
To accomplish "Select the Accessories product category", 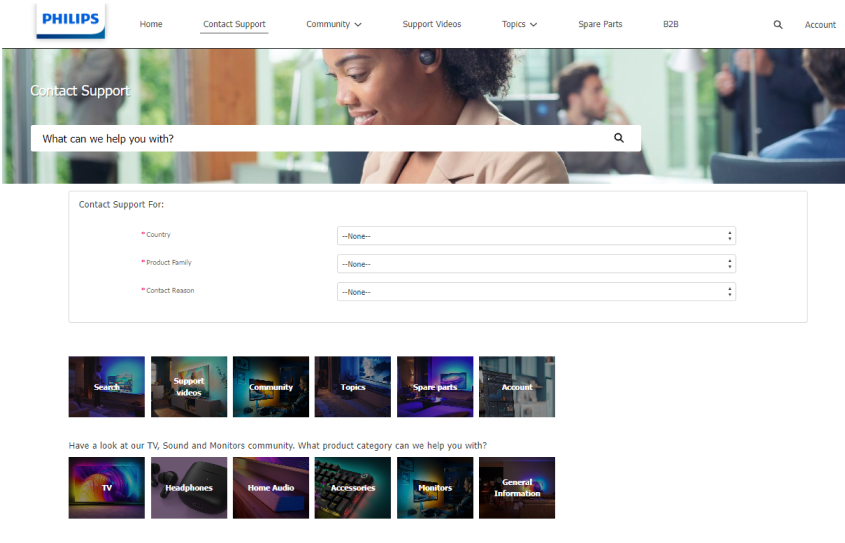I will point(352,488).
